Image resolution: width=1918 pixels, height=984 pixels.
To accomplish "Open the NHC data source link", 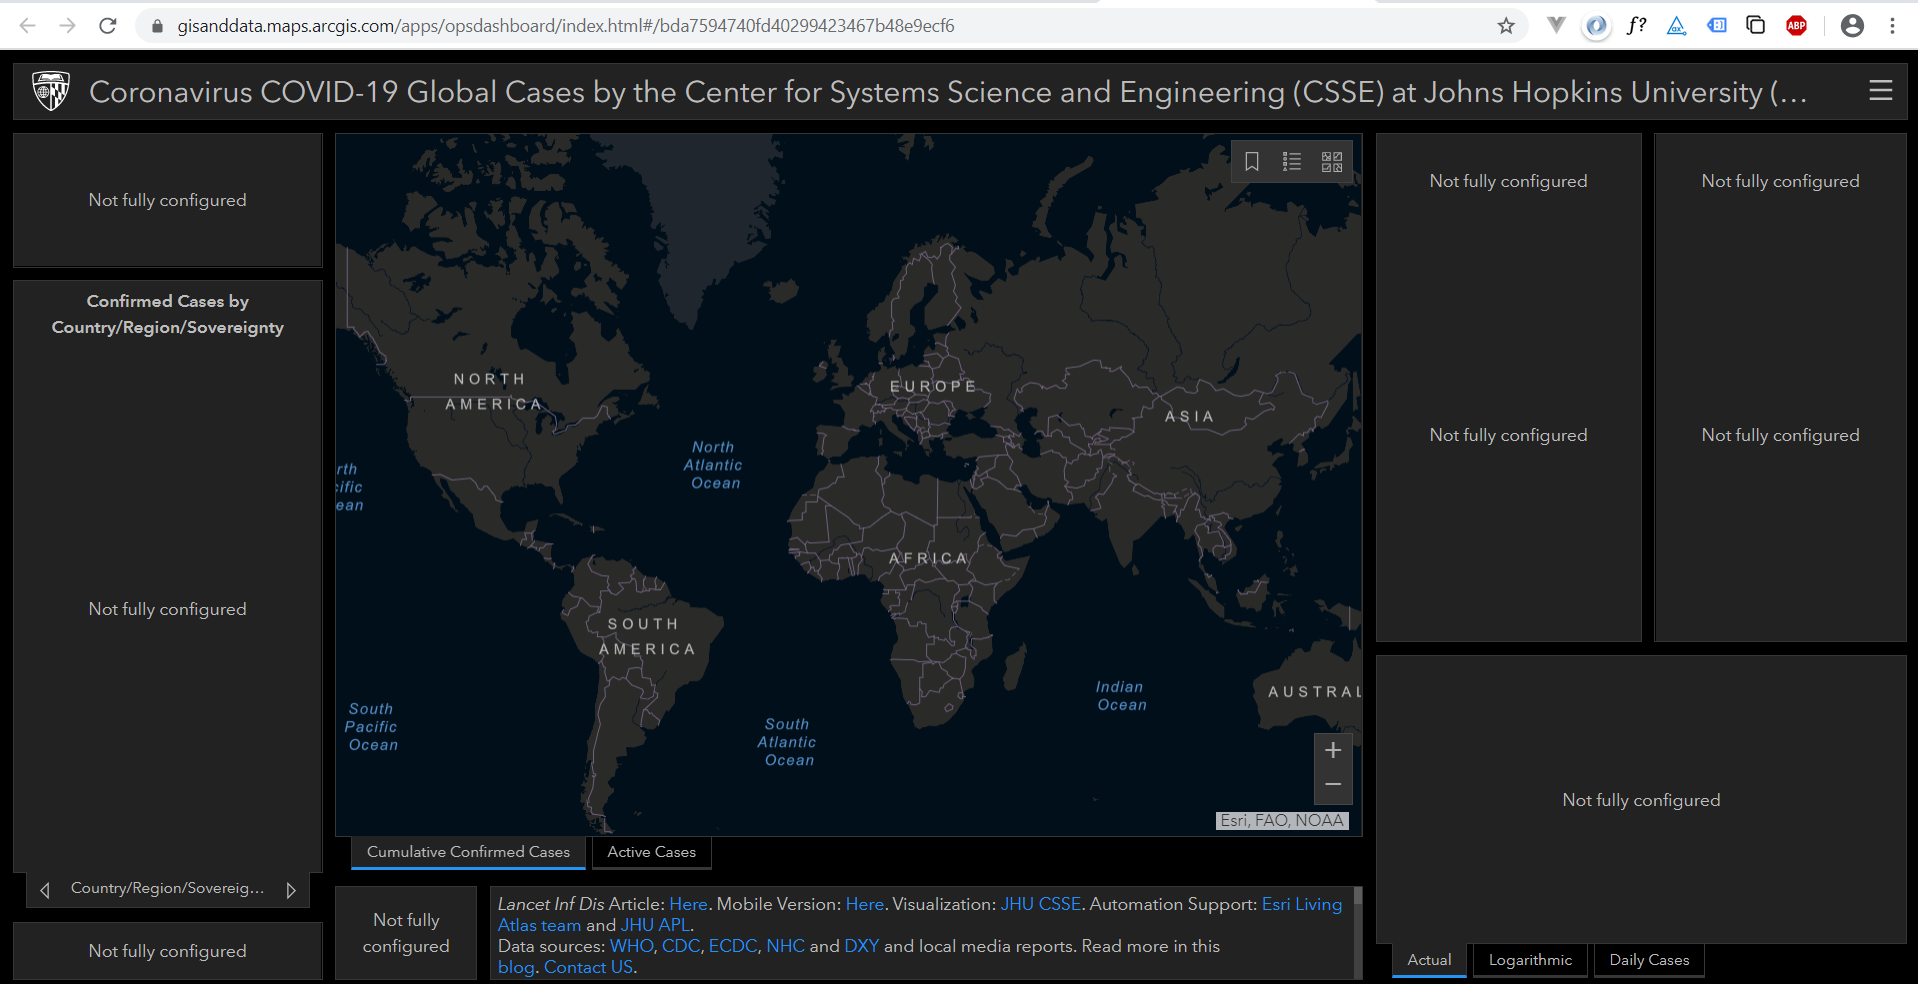I will point(785,946).
